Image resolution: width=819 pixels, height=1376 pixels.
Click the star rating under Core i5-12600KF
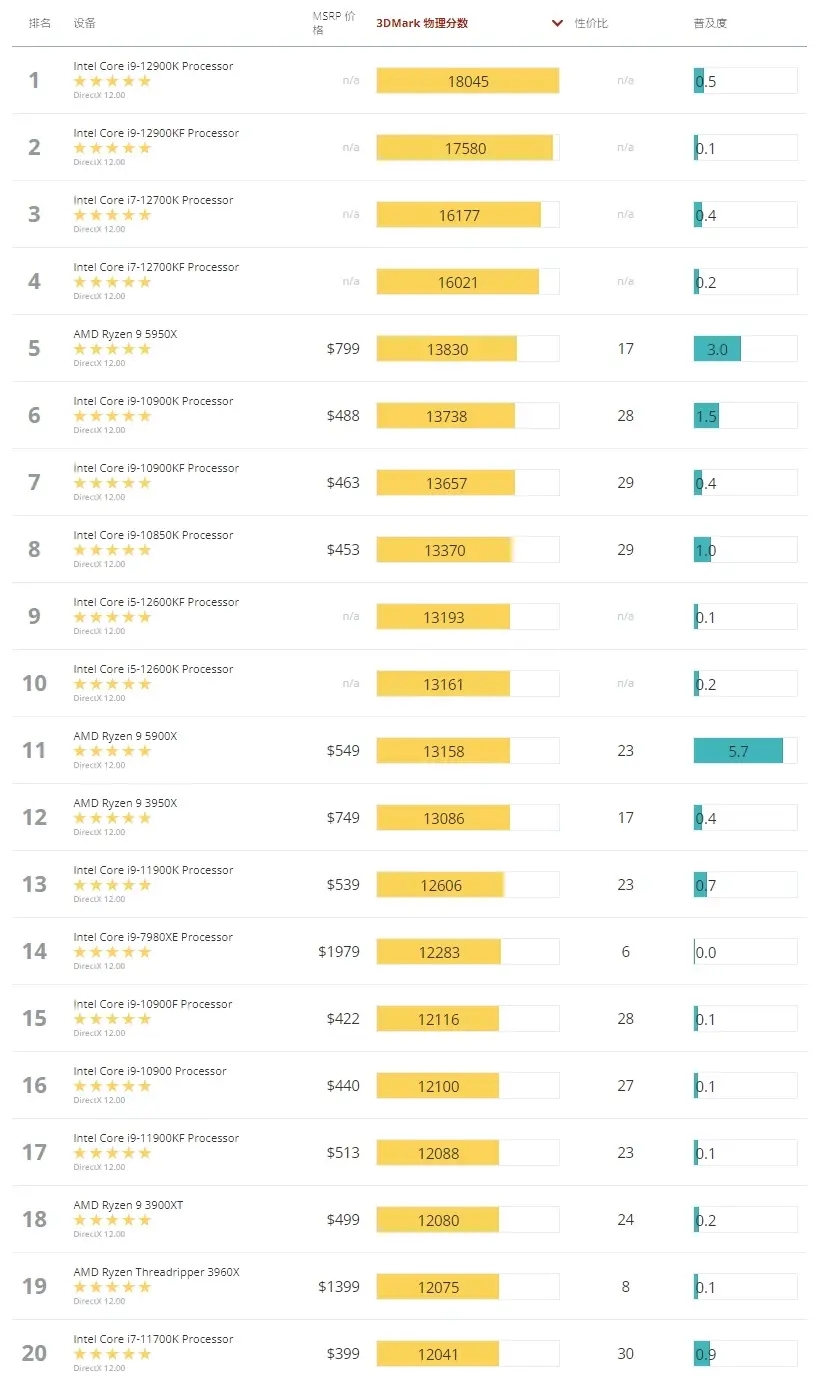click(x=112, y=617)
